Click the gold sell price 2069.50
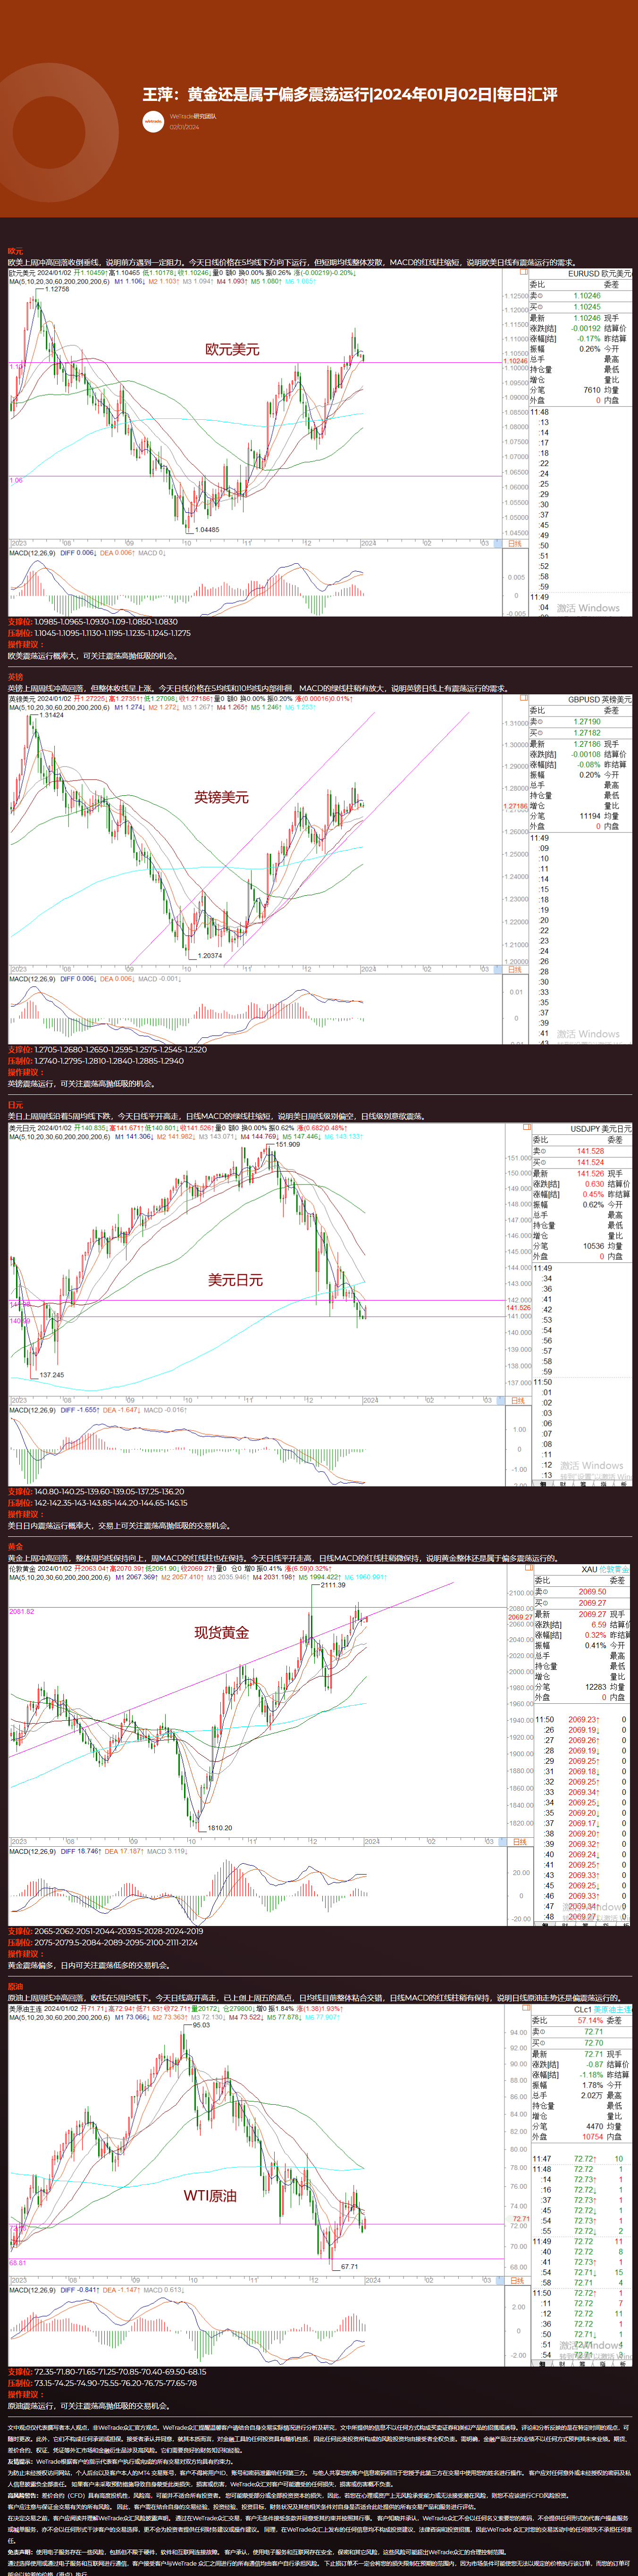 592,1592
